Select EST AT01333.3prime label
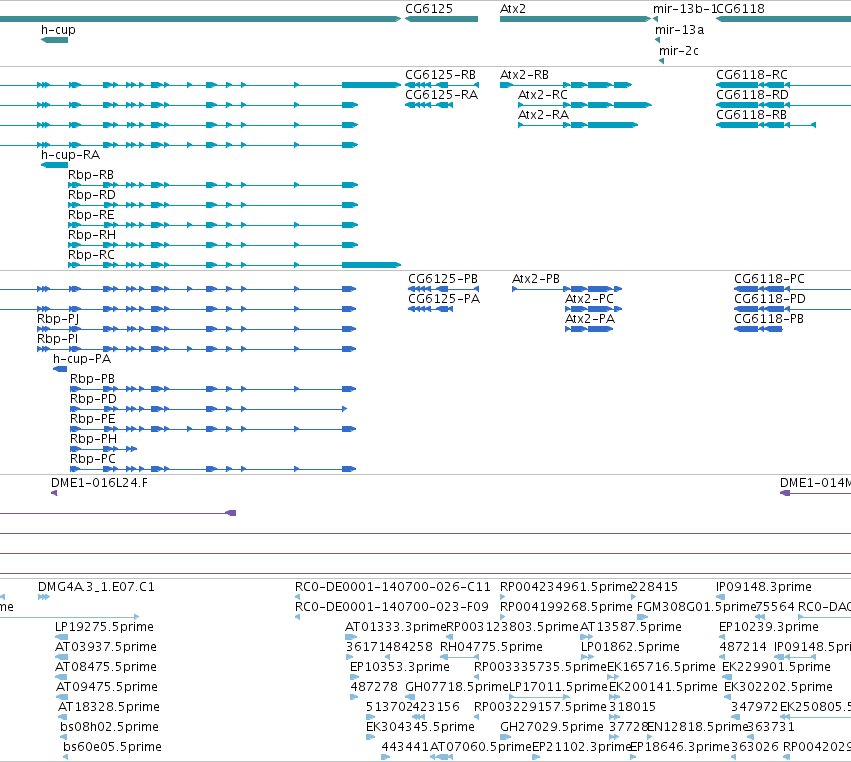Viewport: 851px width, 762px height. 396,627
